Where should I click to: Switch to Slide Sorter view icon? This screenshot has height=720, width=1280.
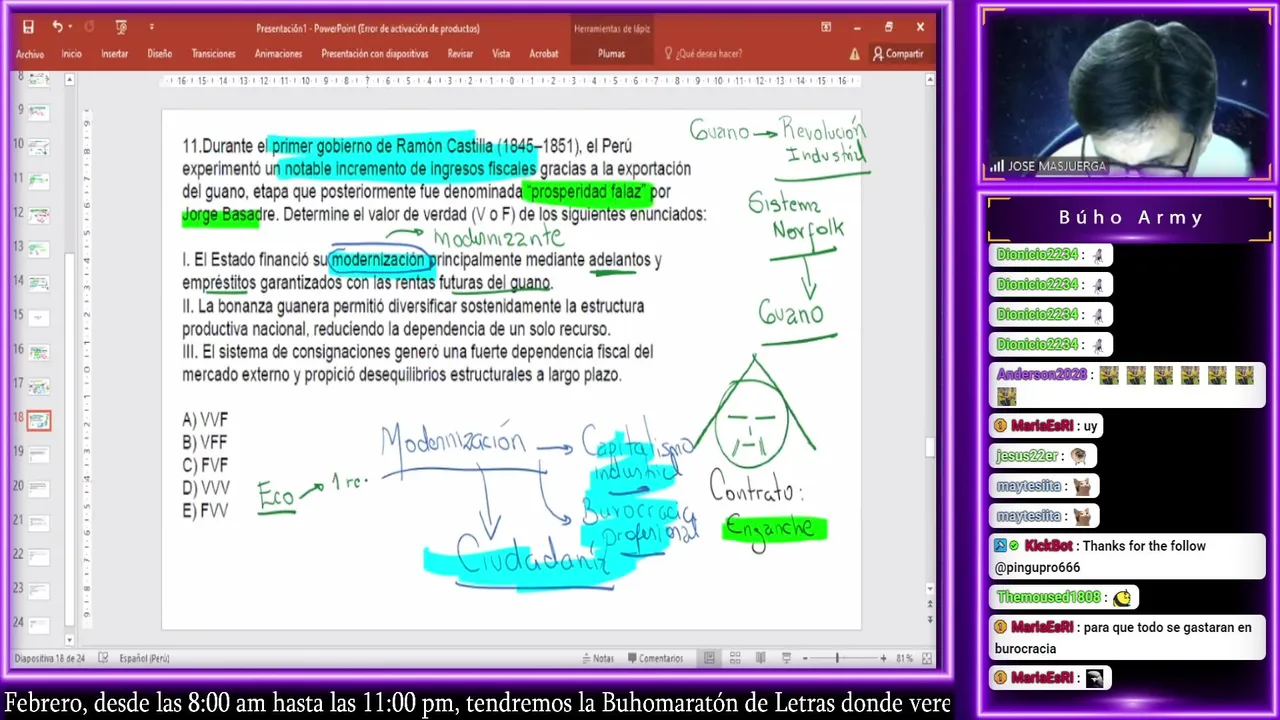coord(735,658)
